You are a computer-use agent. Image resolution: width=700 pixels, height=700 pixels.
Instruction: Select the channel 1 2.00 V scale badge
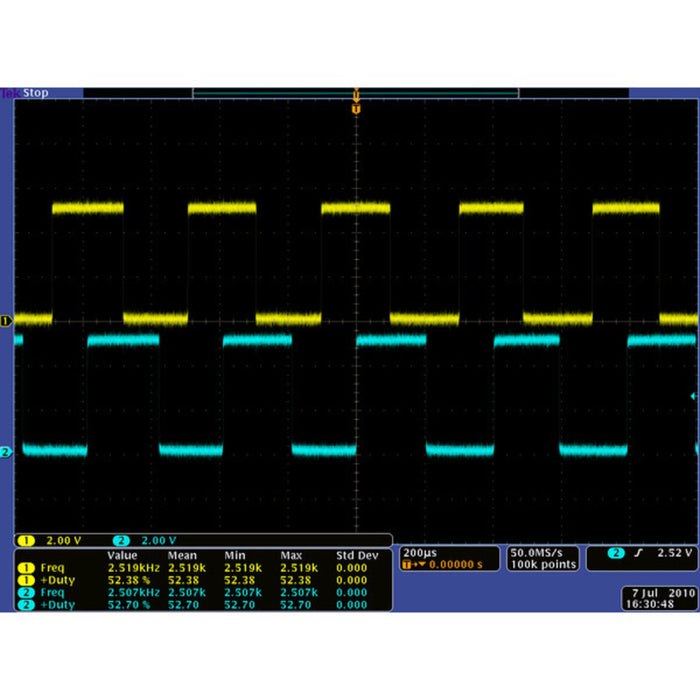point(50,540)
